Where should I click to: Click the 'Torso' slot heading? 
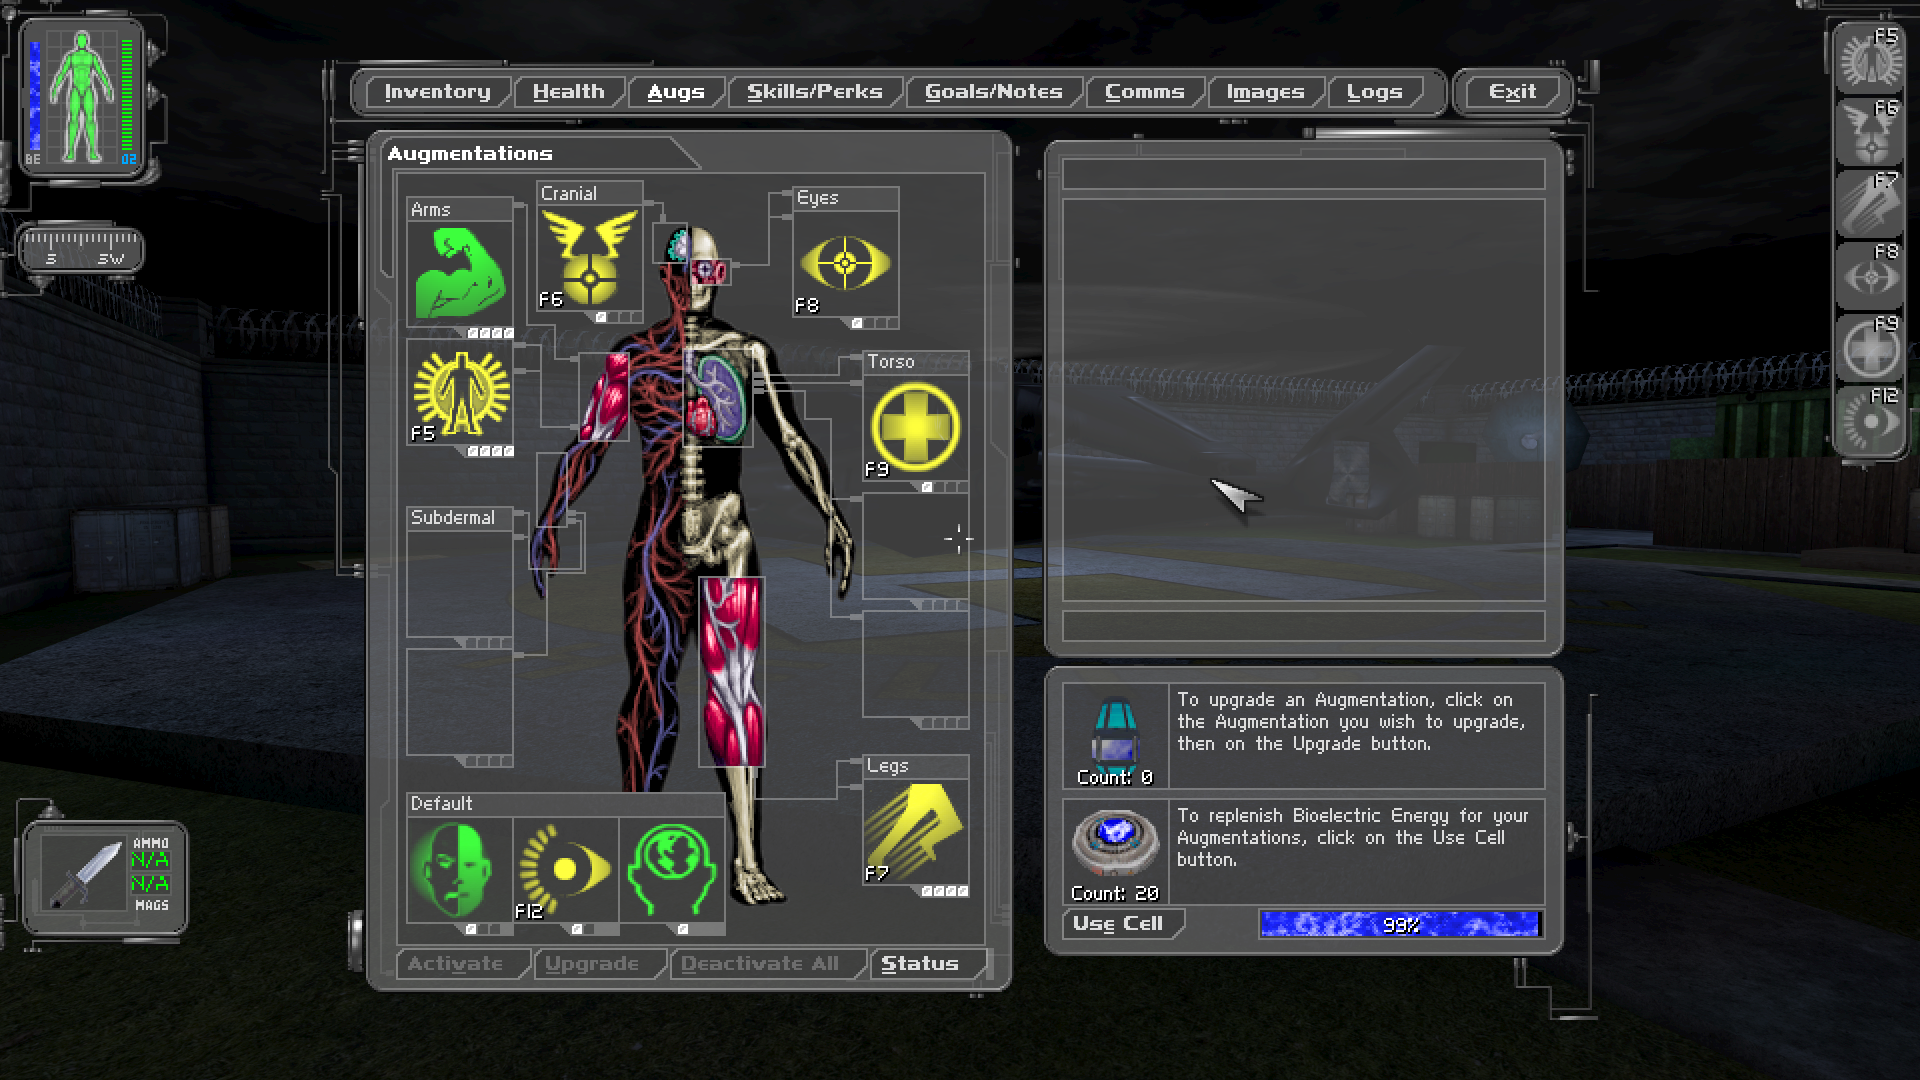tap(890, 362)
